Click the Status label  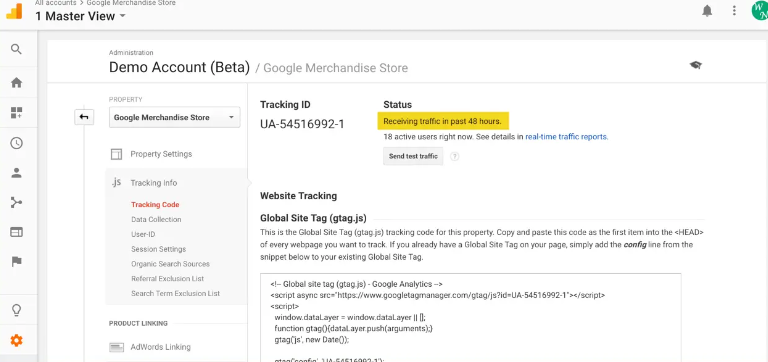coord(398,105)
